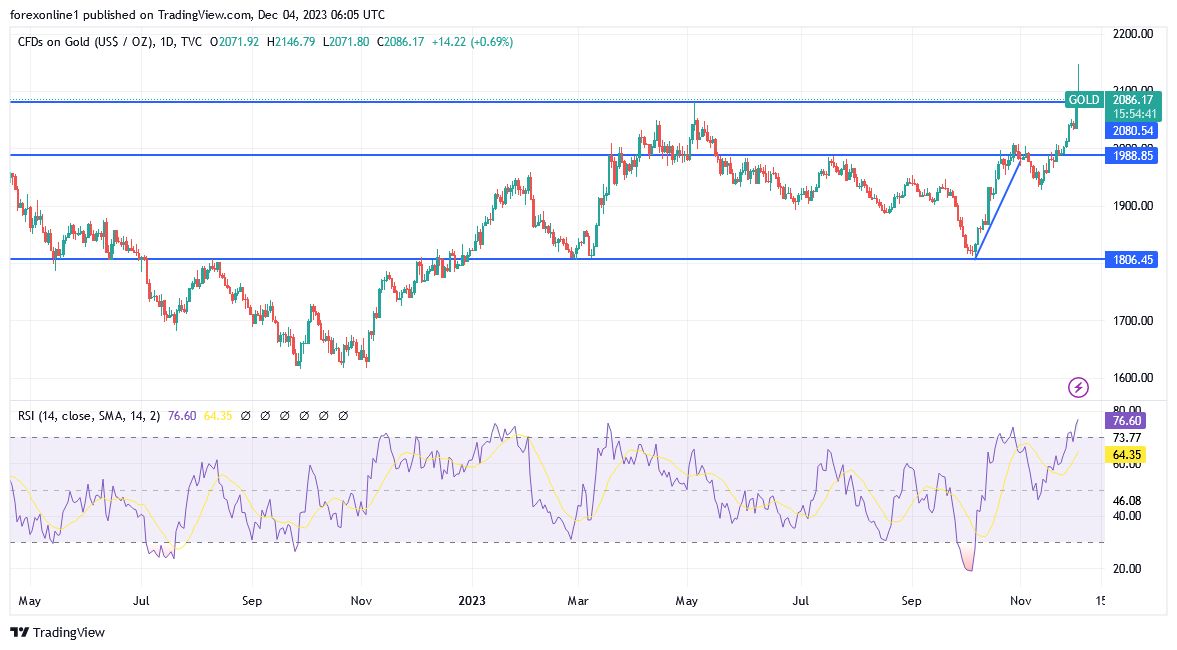Toggle the first hidden-plot circle in RSI legend

tap(246, 416)
